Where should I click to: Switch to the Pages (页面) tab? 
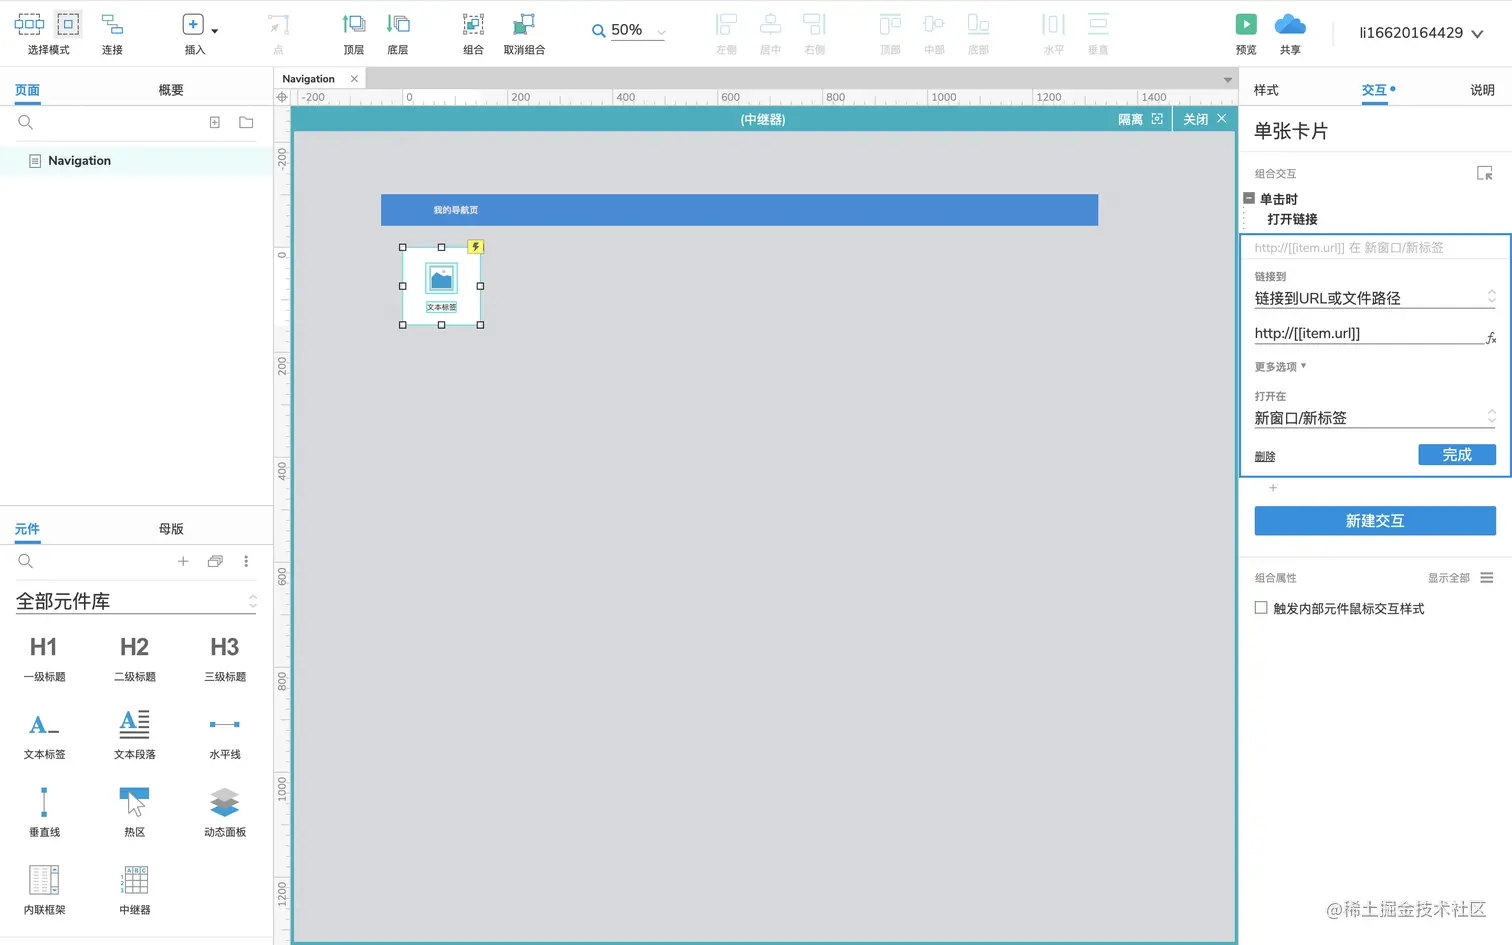27,90
